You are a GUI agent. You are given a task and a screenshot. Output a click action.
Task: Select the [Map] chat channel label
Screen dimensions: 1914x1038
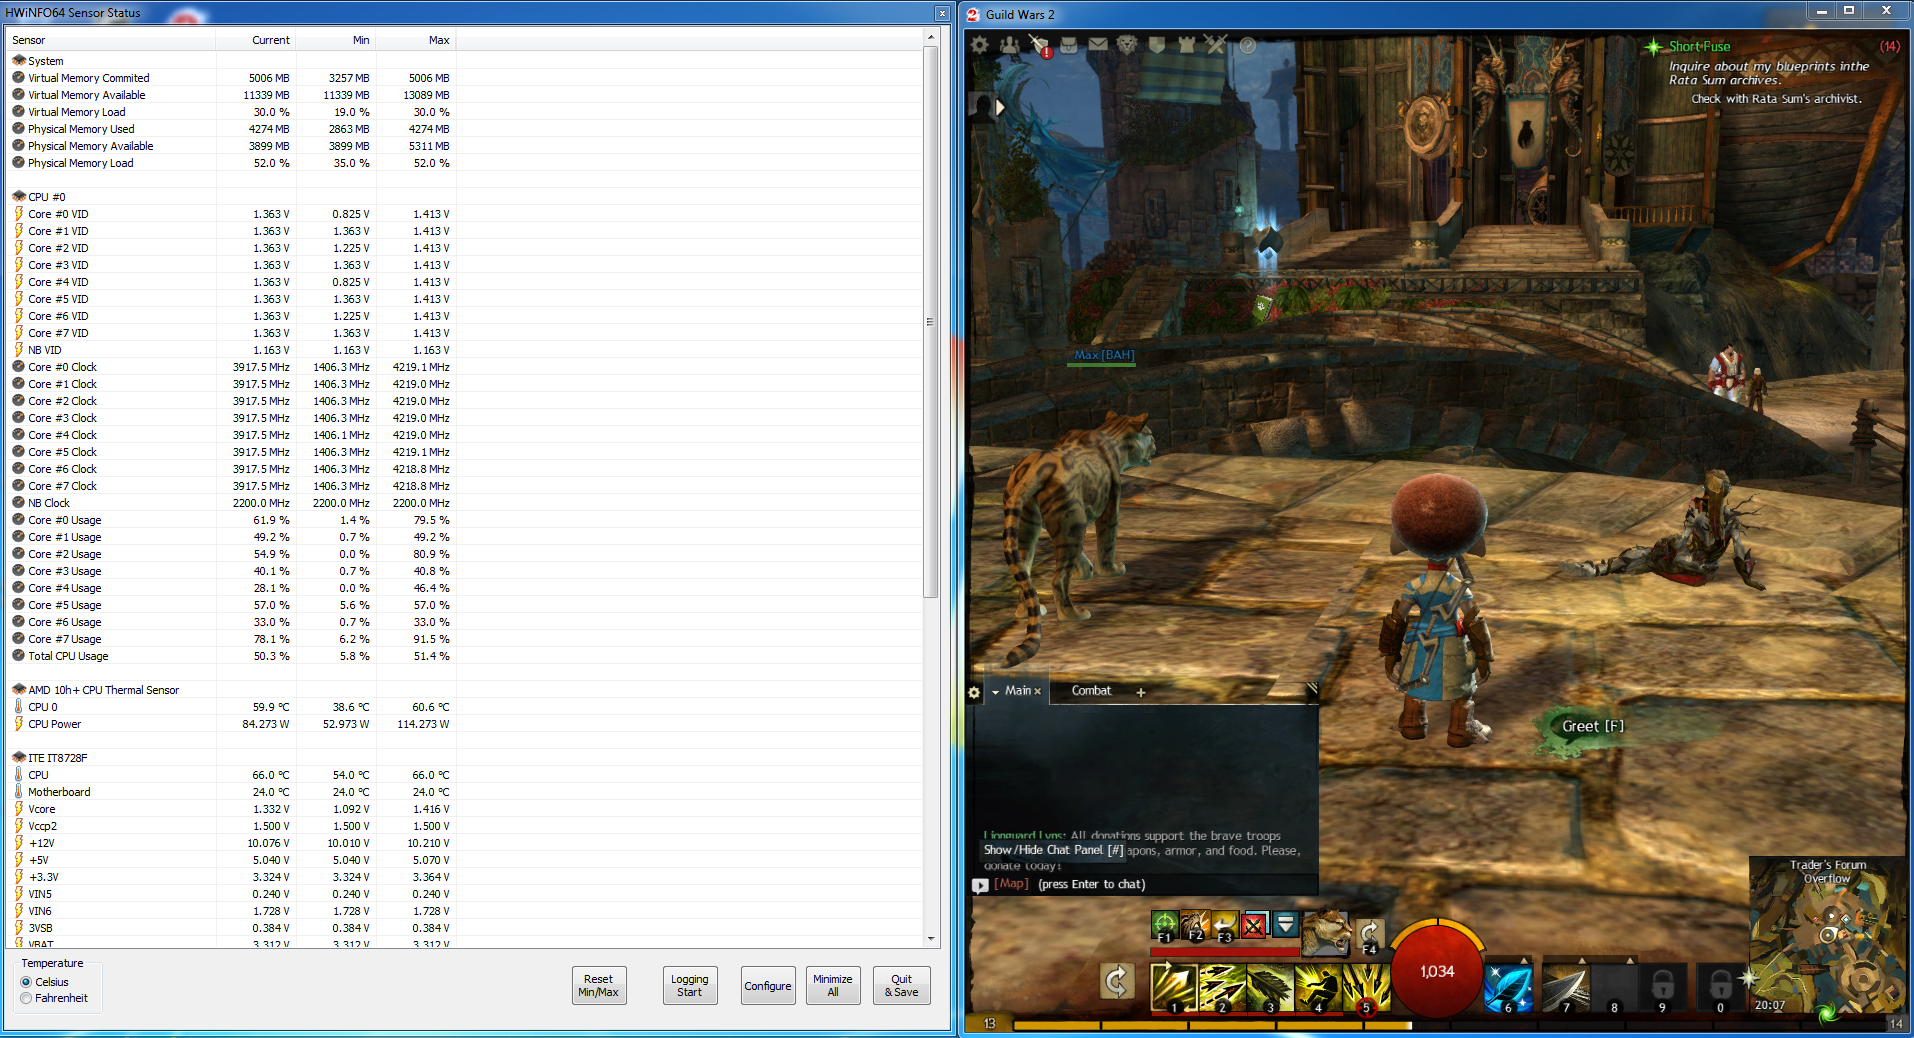coord(1011,884)
